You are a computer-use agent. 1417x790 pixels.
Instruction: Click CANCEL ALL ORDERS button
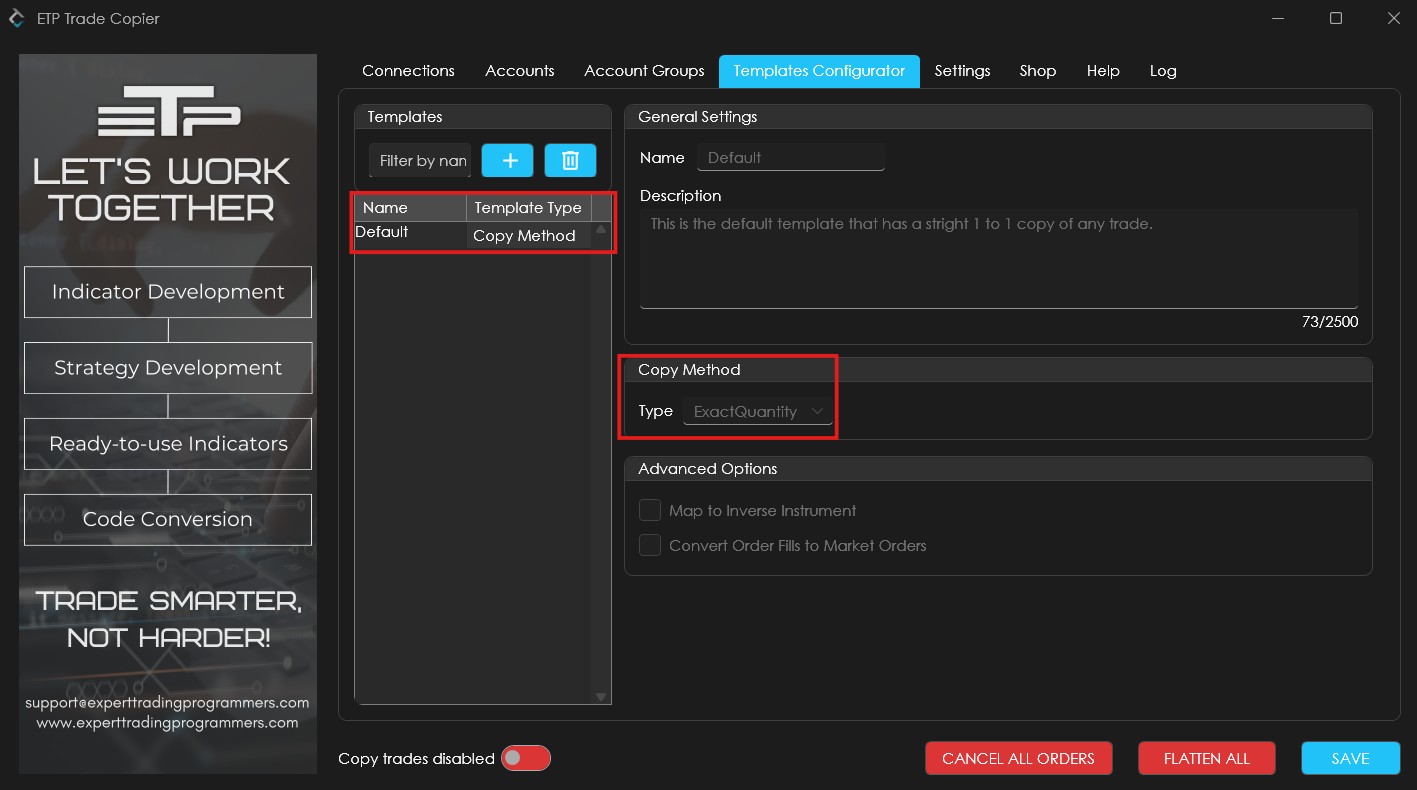click(1018, 758)
